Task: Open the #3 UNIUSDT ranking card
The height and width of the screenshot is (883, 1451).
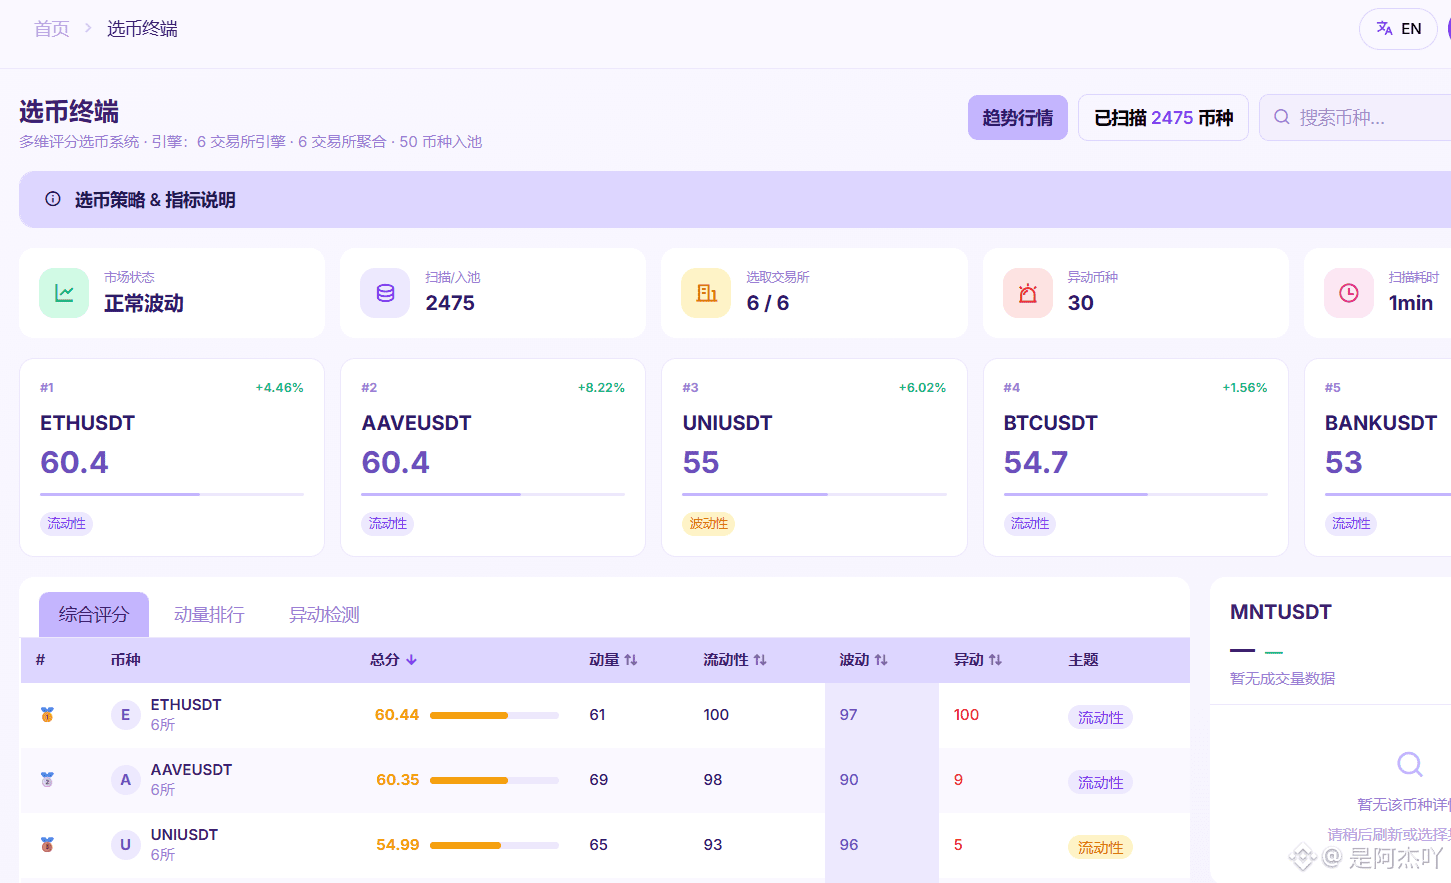Action: click(x=814, y=457)
